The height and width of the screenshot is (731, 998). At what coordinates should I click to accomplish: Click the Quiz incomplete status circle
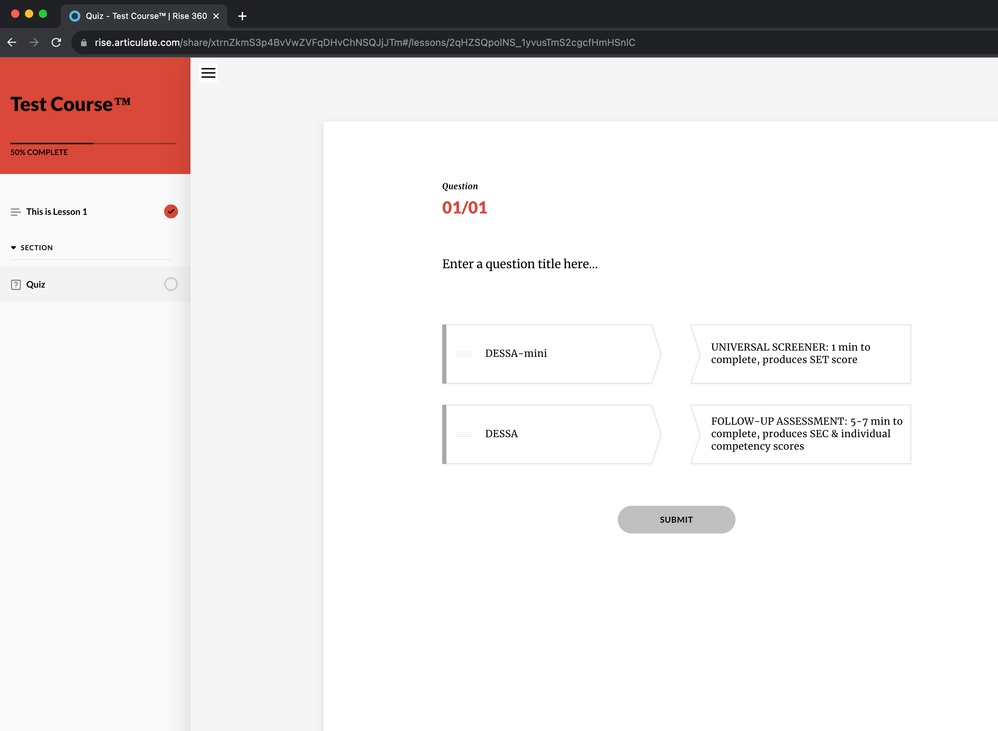tap(171, 284)
